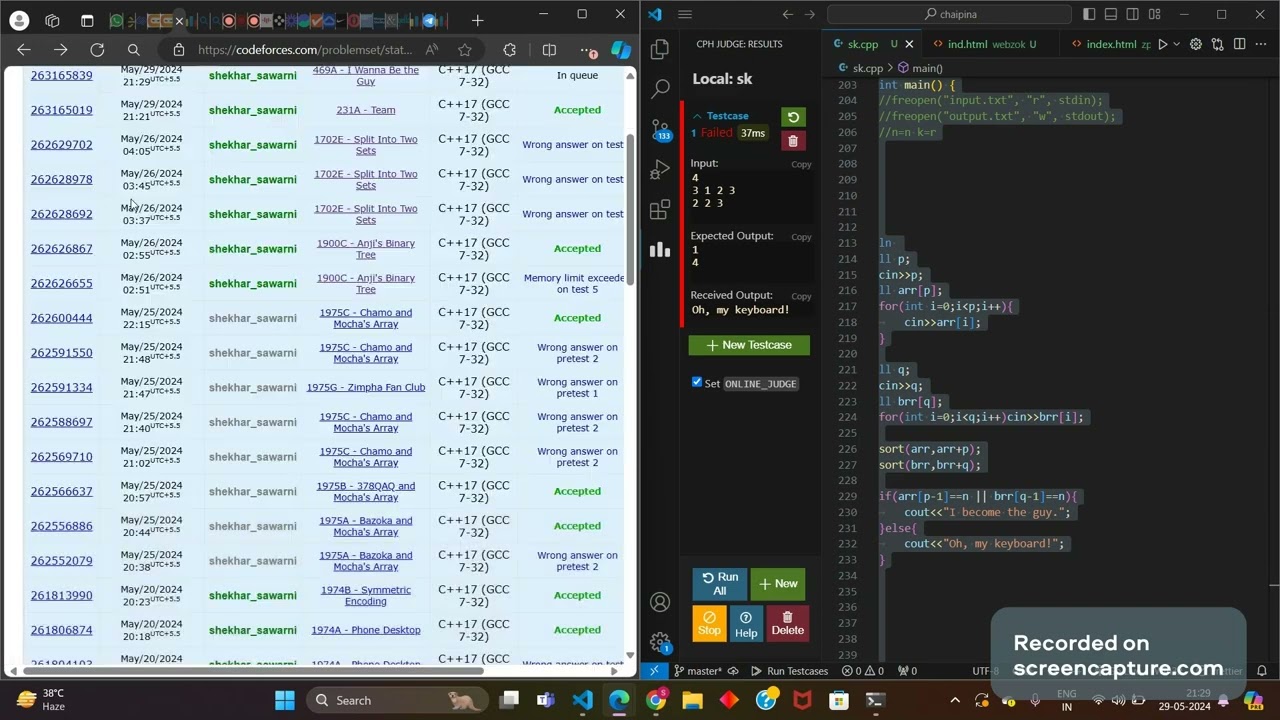
Task: Click the orange Stop button
Action: tap(709, 623)
